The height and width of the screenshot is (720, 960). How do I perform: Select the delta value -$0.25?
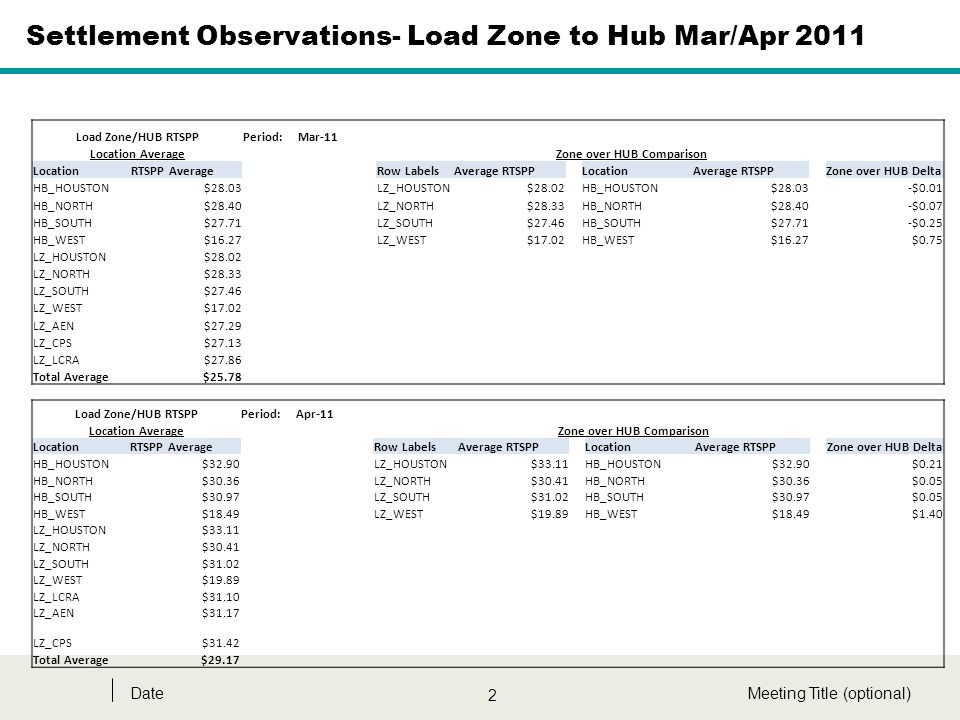pos(925,223)
